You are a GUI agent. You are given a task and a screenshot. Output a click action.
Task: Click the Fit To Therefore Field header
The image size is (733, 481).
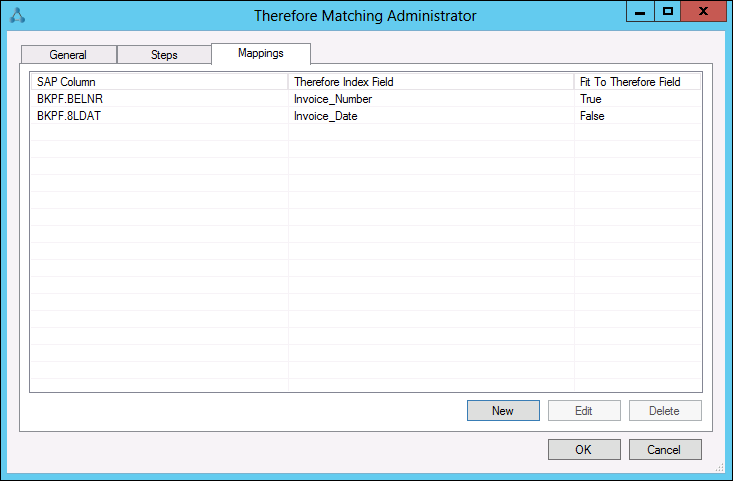637,82
